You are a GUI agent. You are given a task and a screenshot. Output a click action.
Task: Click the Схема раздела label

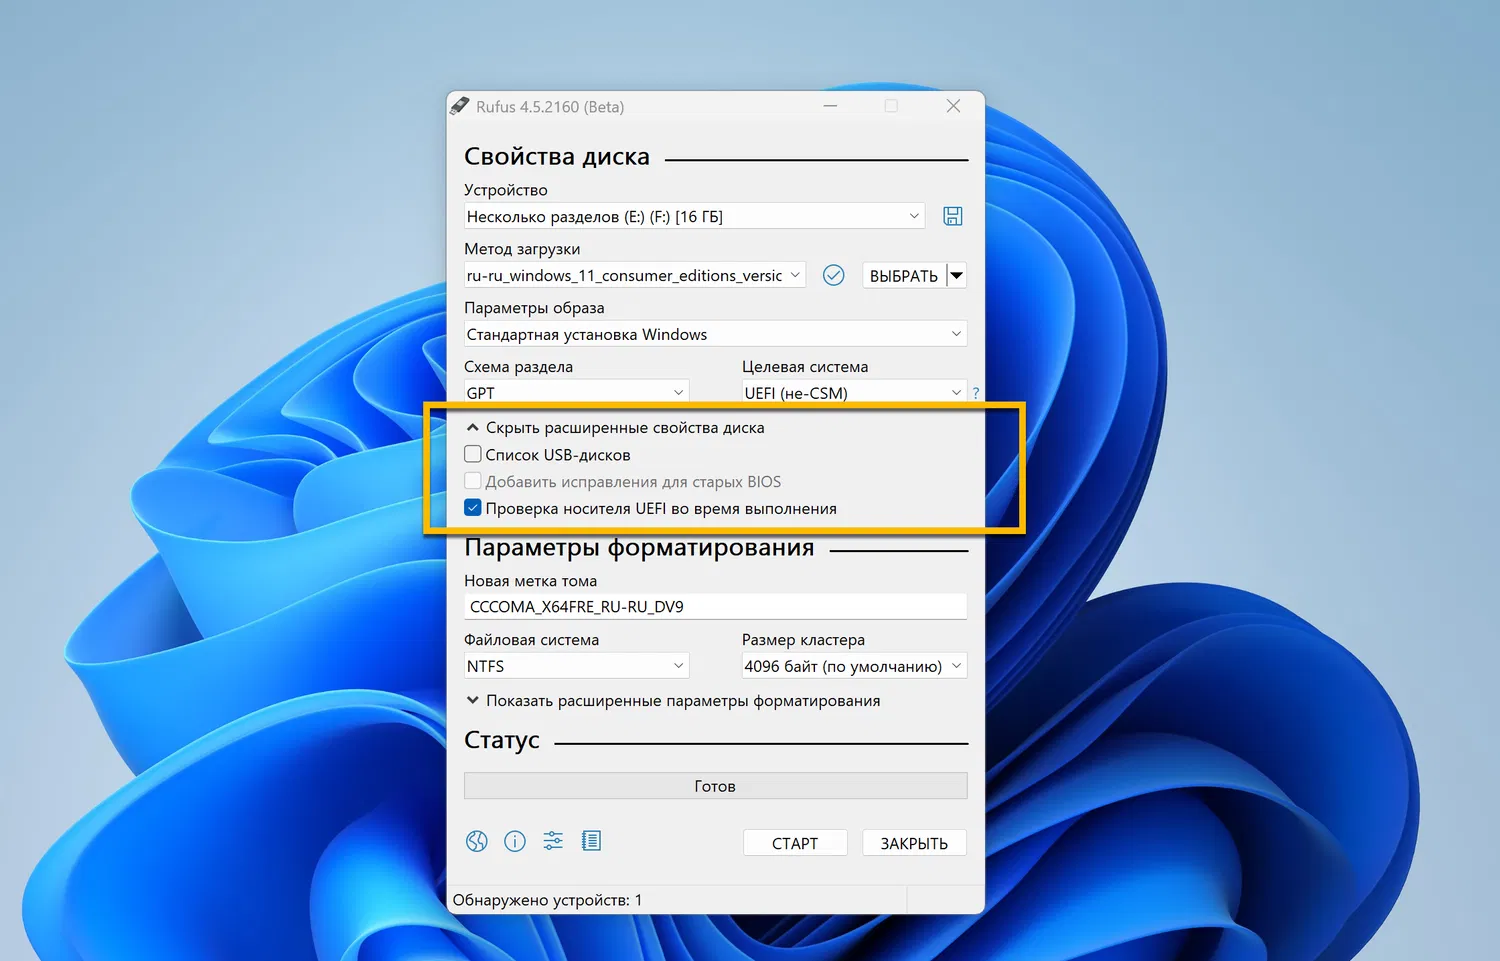coord(518,367)
